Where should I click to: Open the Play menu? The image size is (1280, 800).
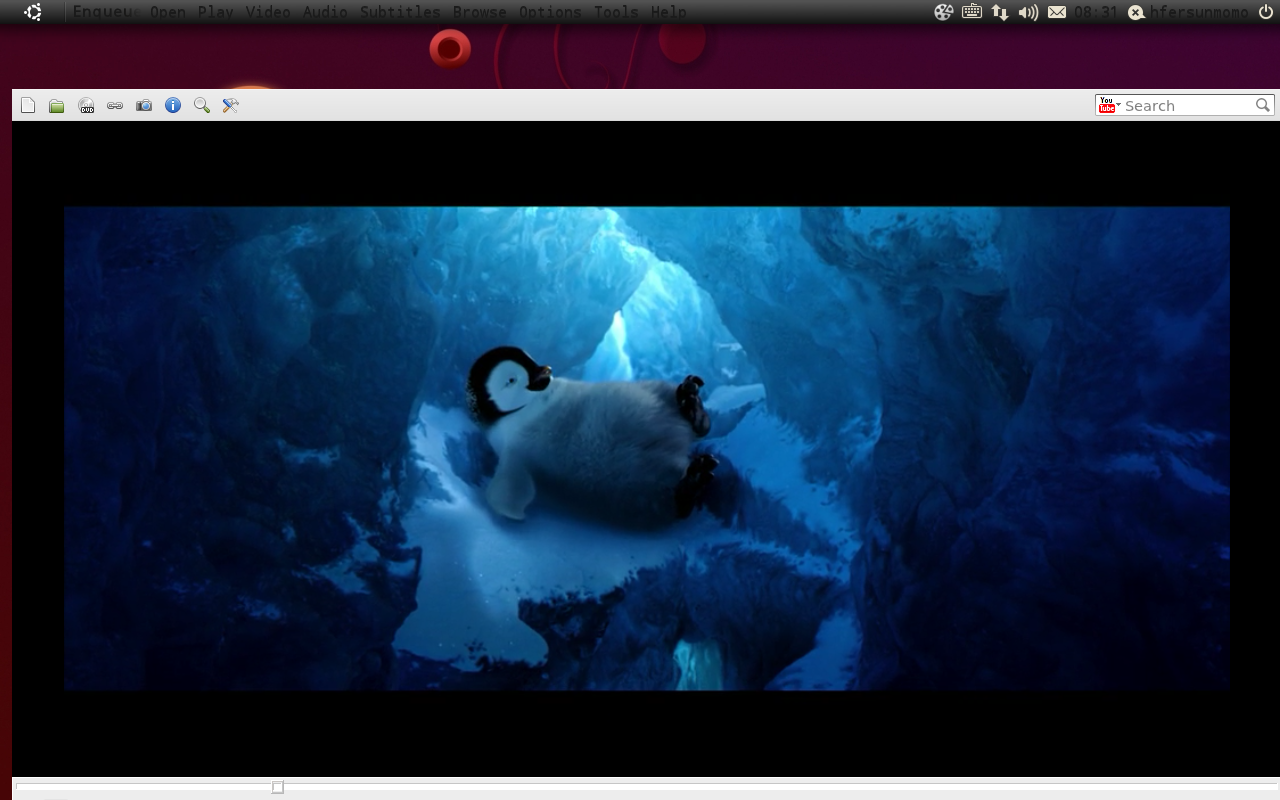[x=215, y=12]
